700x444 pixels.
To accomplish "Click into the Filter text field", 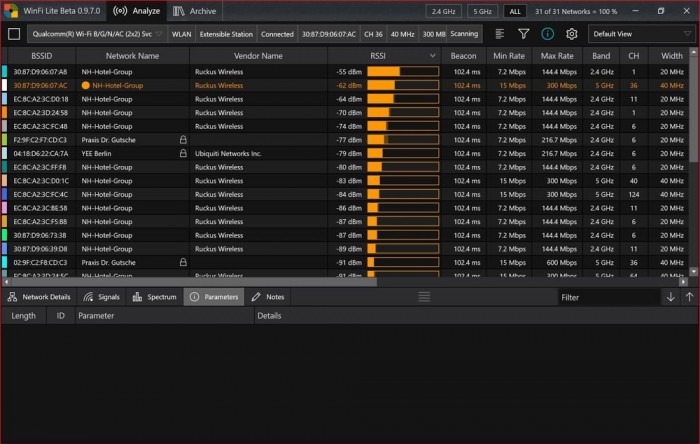I will (606, 297).
